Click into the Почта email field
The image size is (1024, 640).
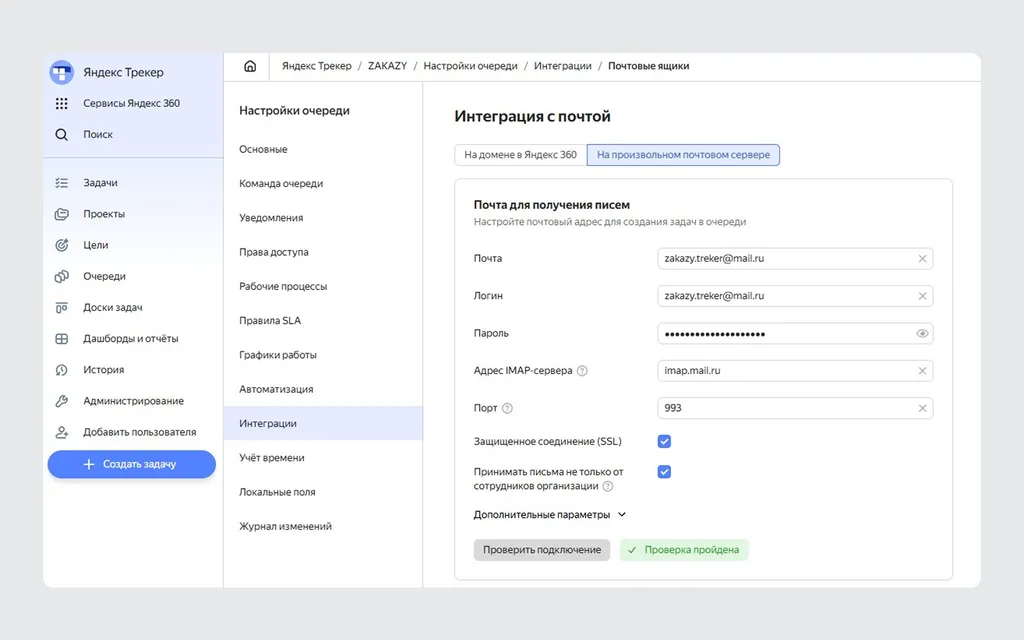795,259
